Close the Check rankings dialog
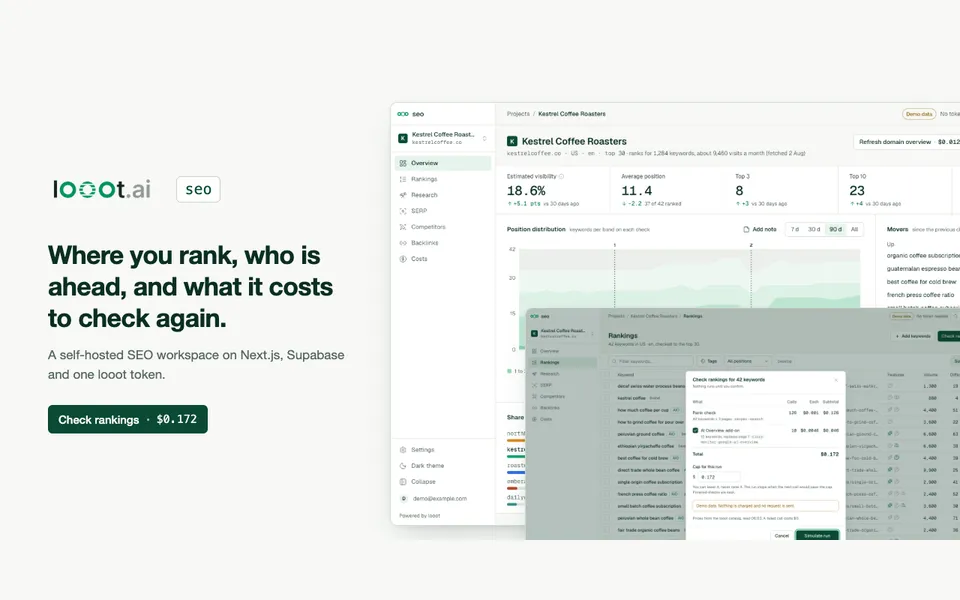Screen dimensions: 960x600 (x=836, y=380)
